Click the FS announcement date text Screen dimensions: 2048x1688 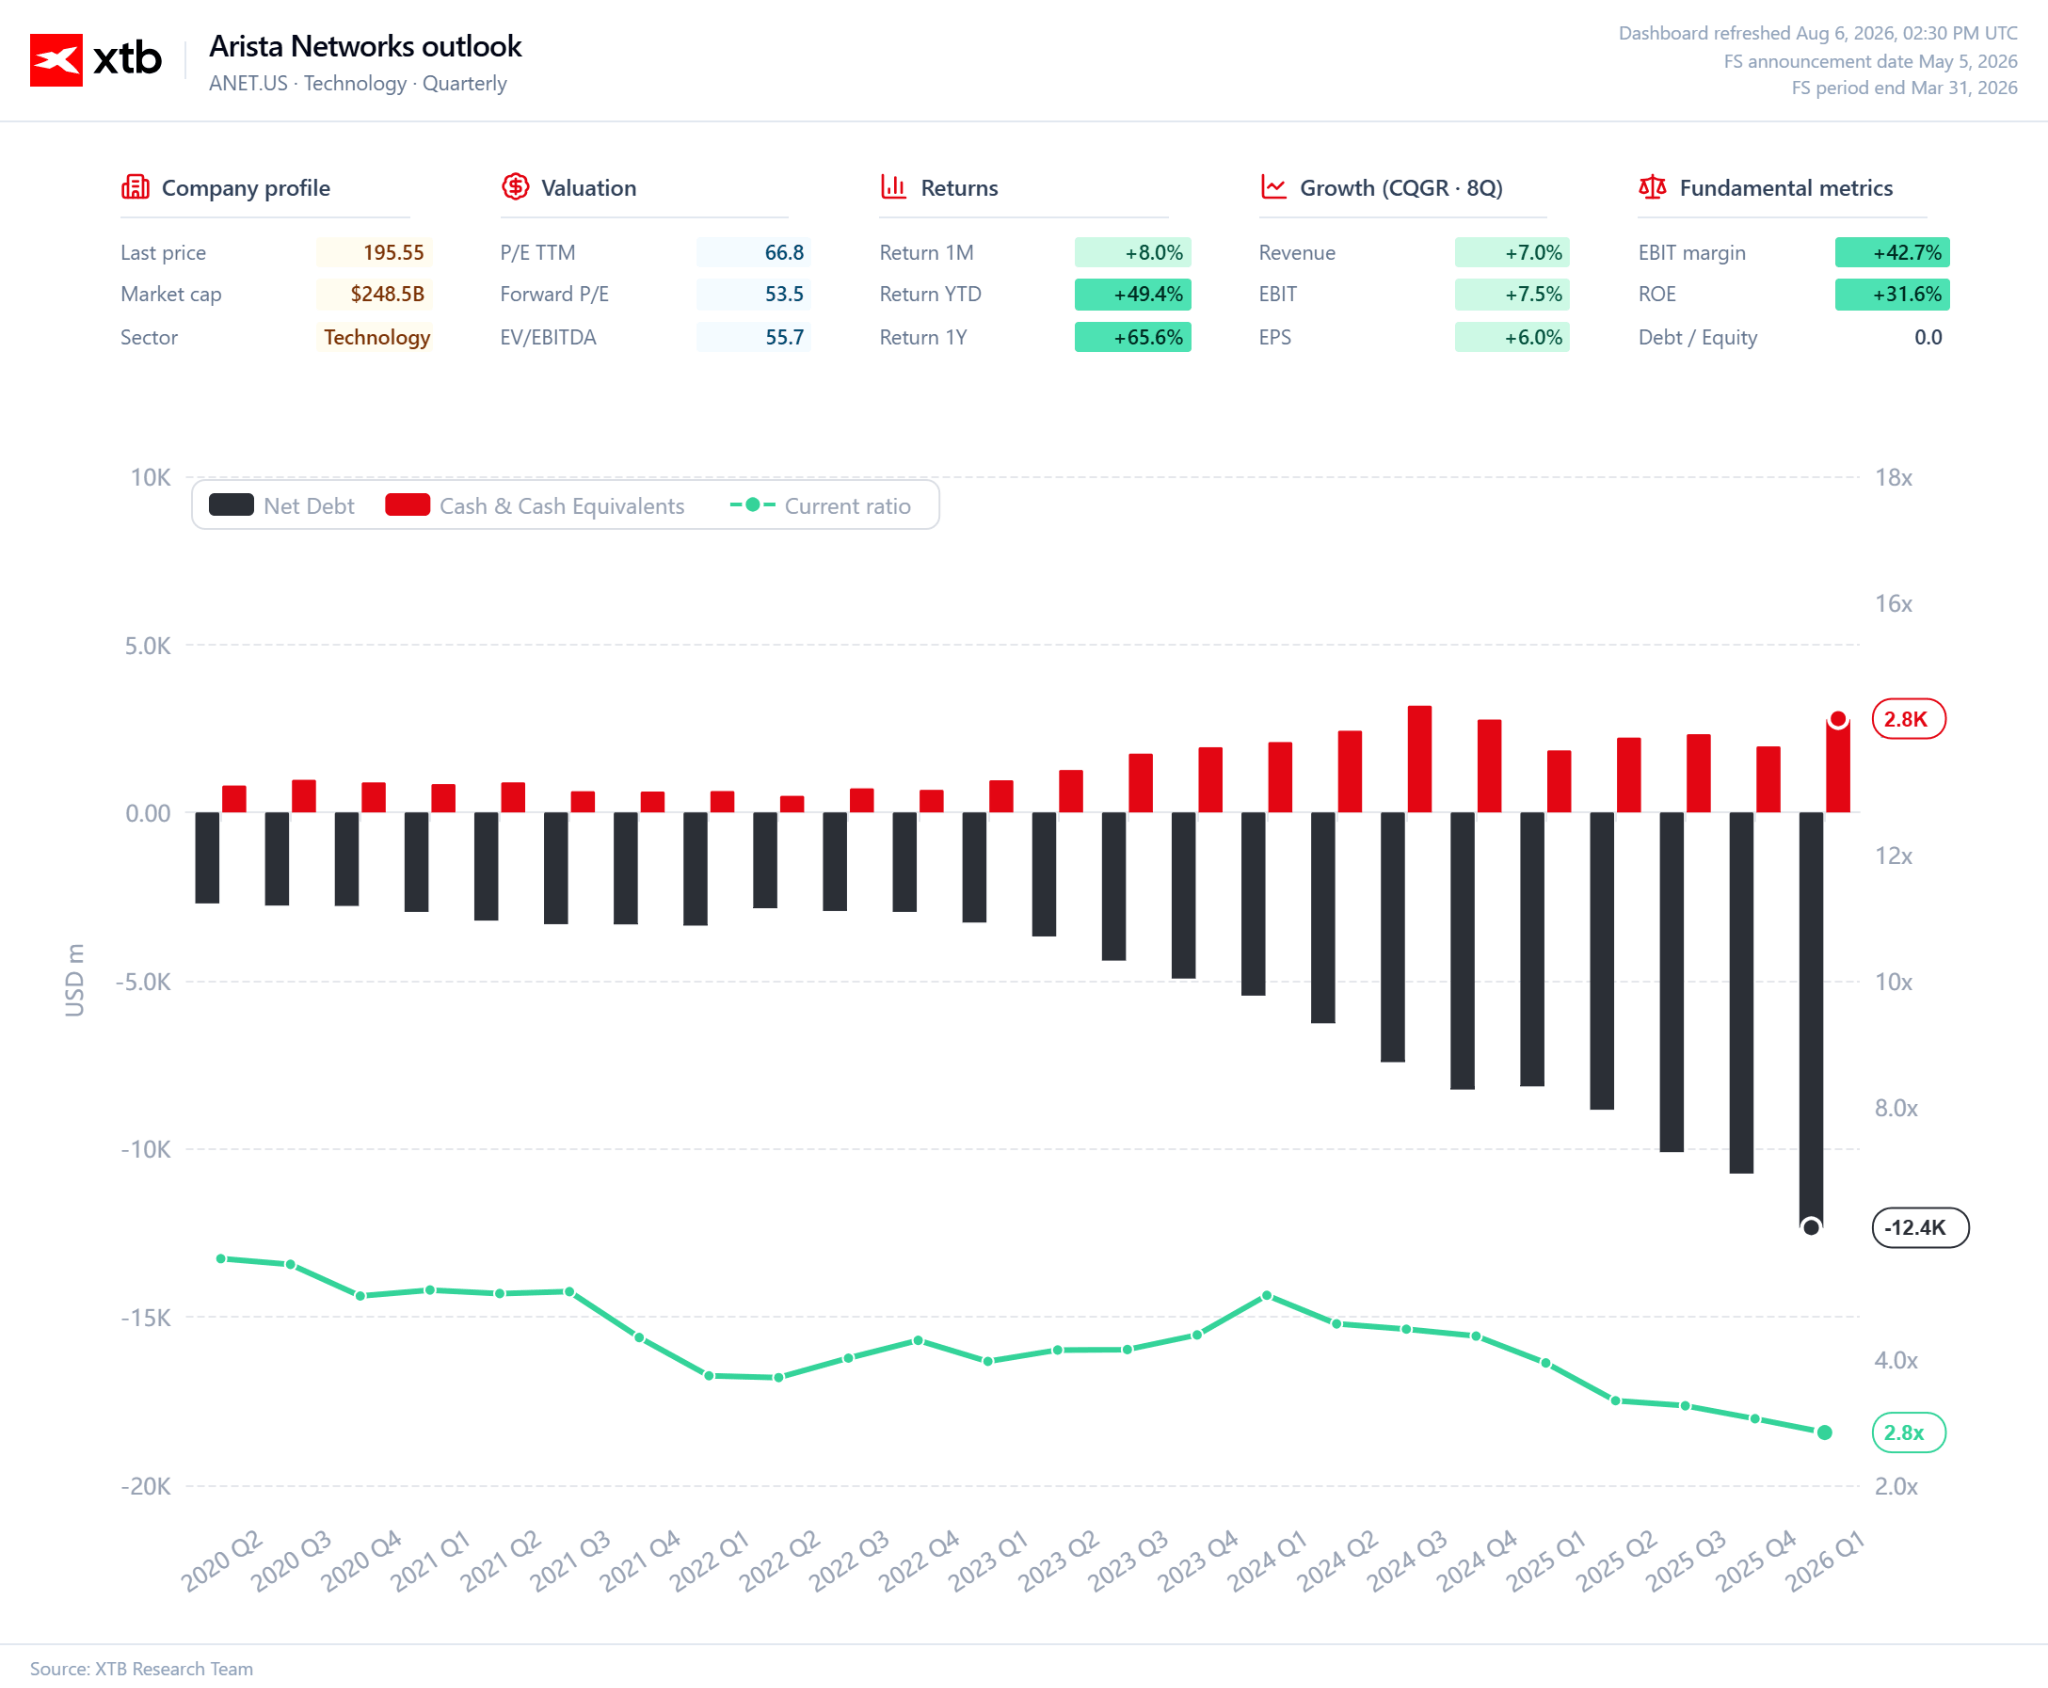pyautogui.click(x=1870, y=61)
